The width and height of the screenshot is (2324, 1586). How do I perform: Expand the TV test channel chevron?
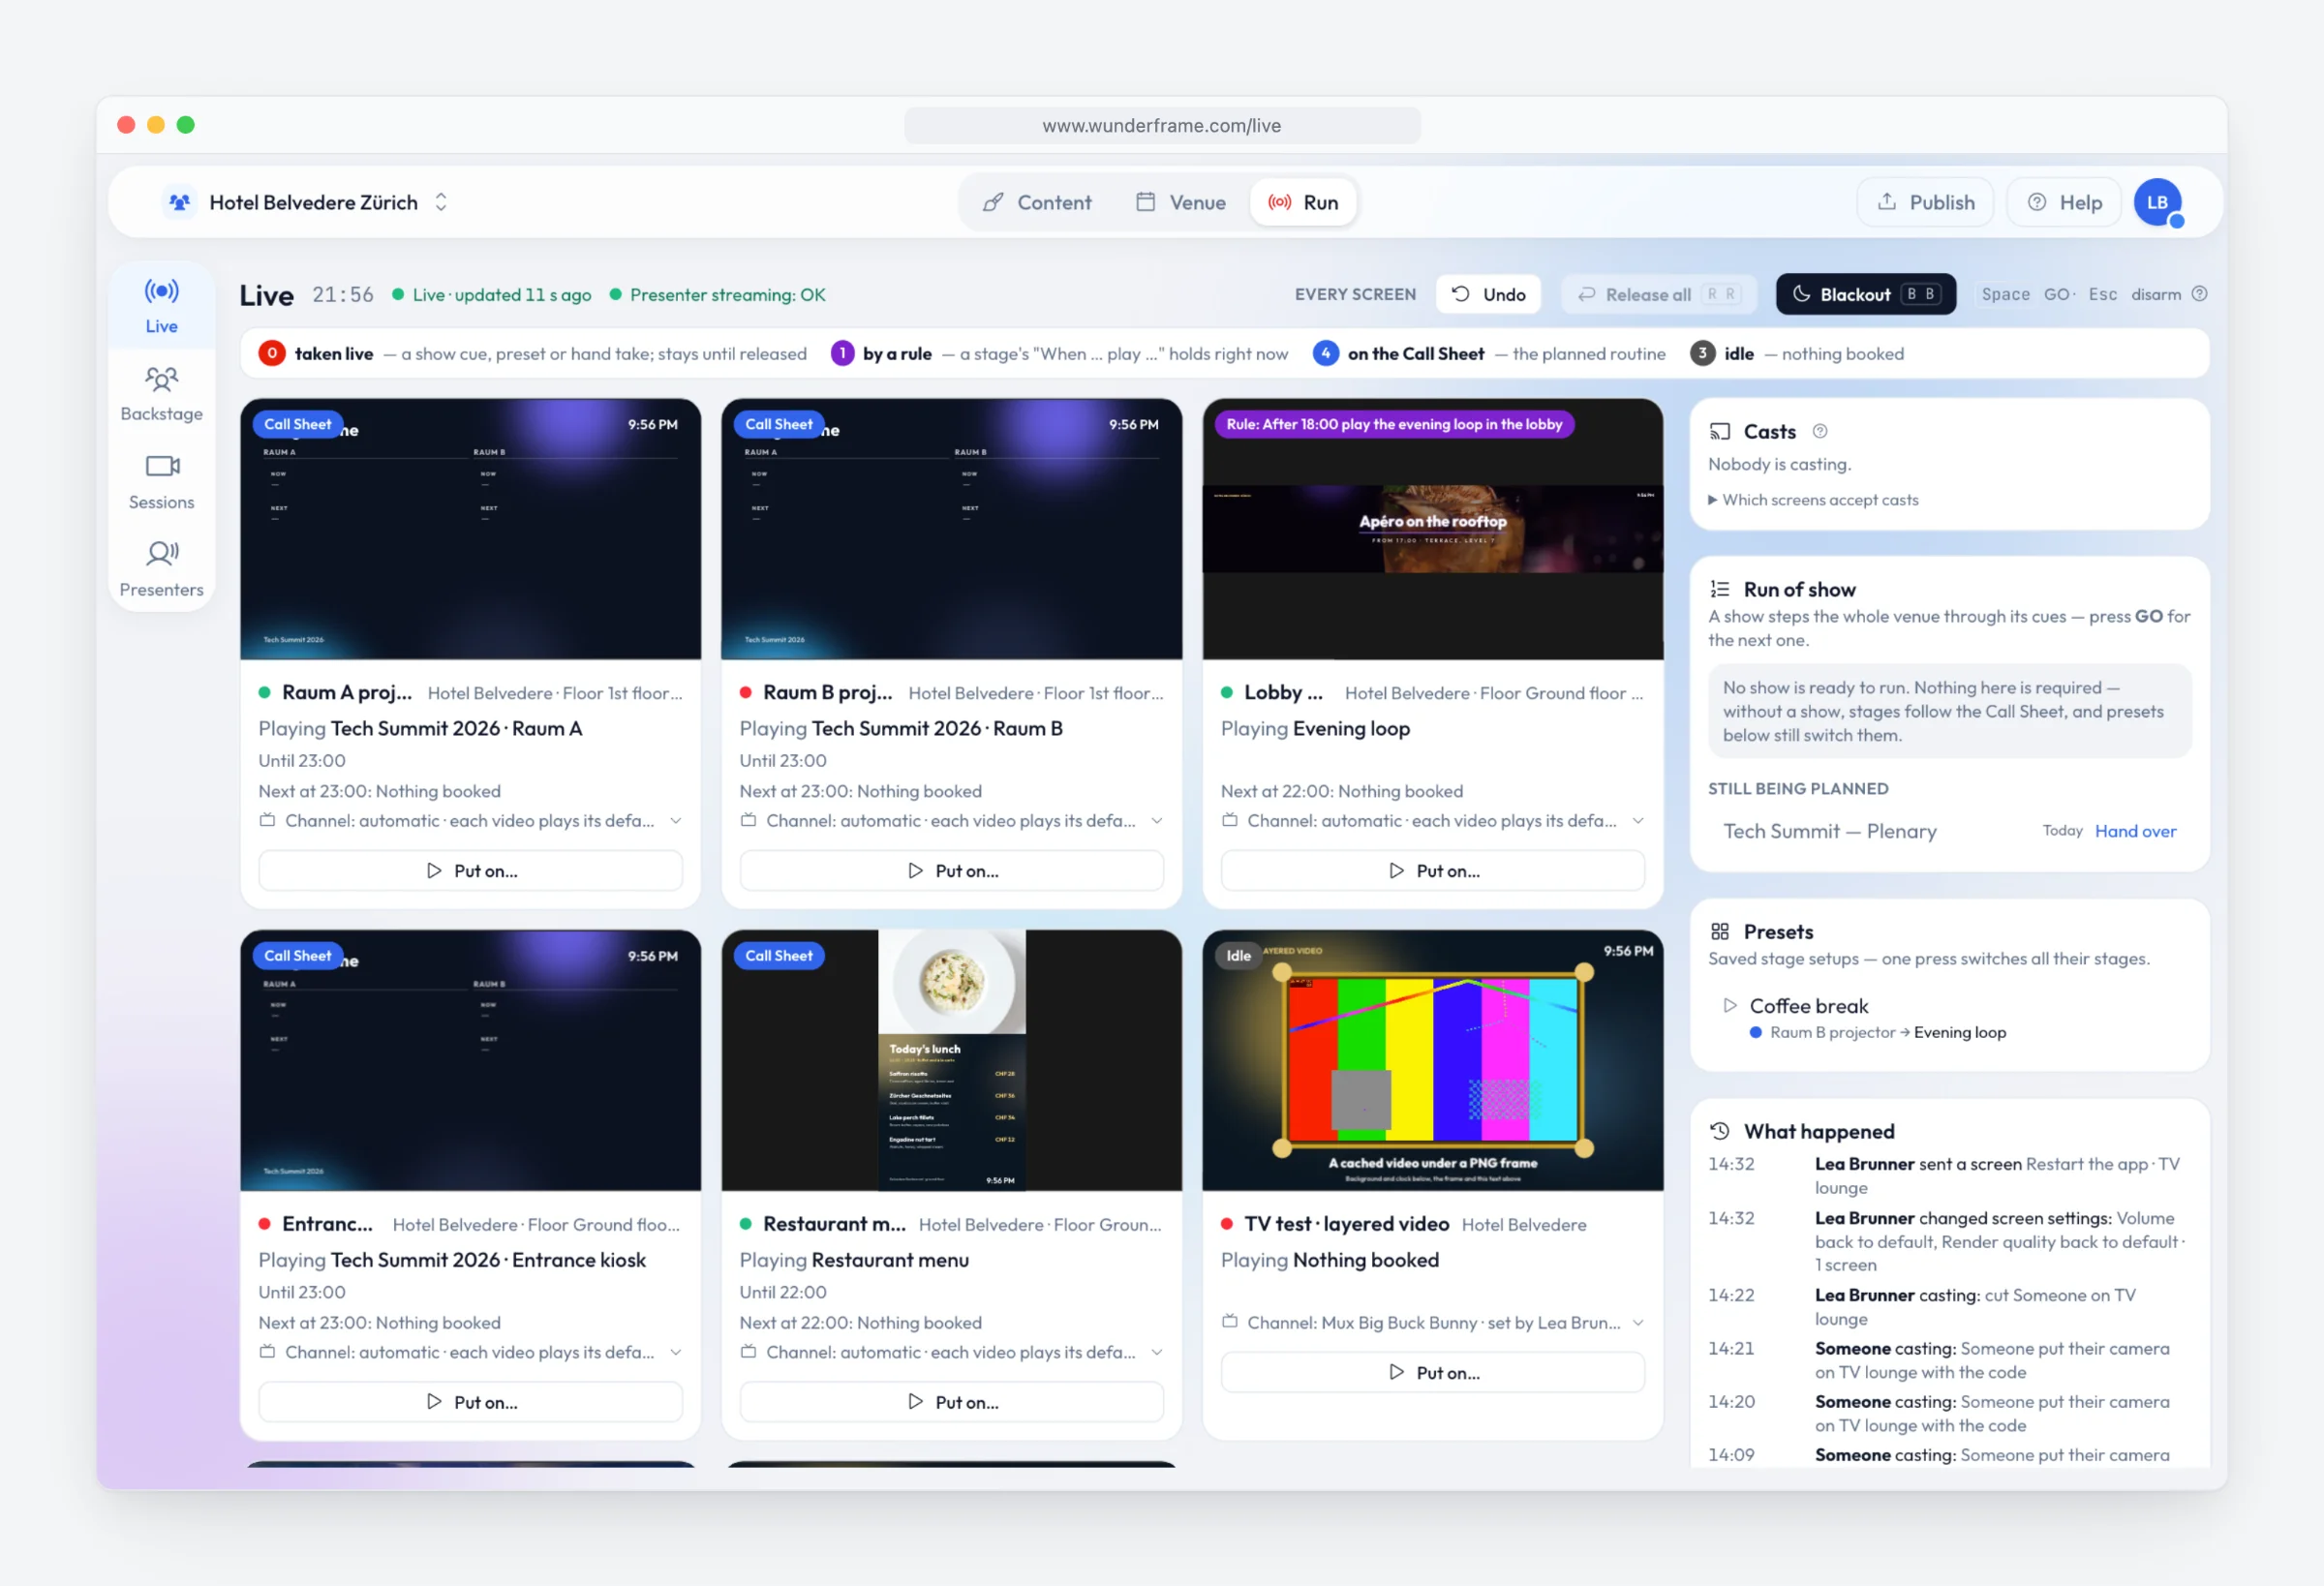click(1638, 1322)
